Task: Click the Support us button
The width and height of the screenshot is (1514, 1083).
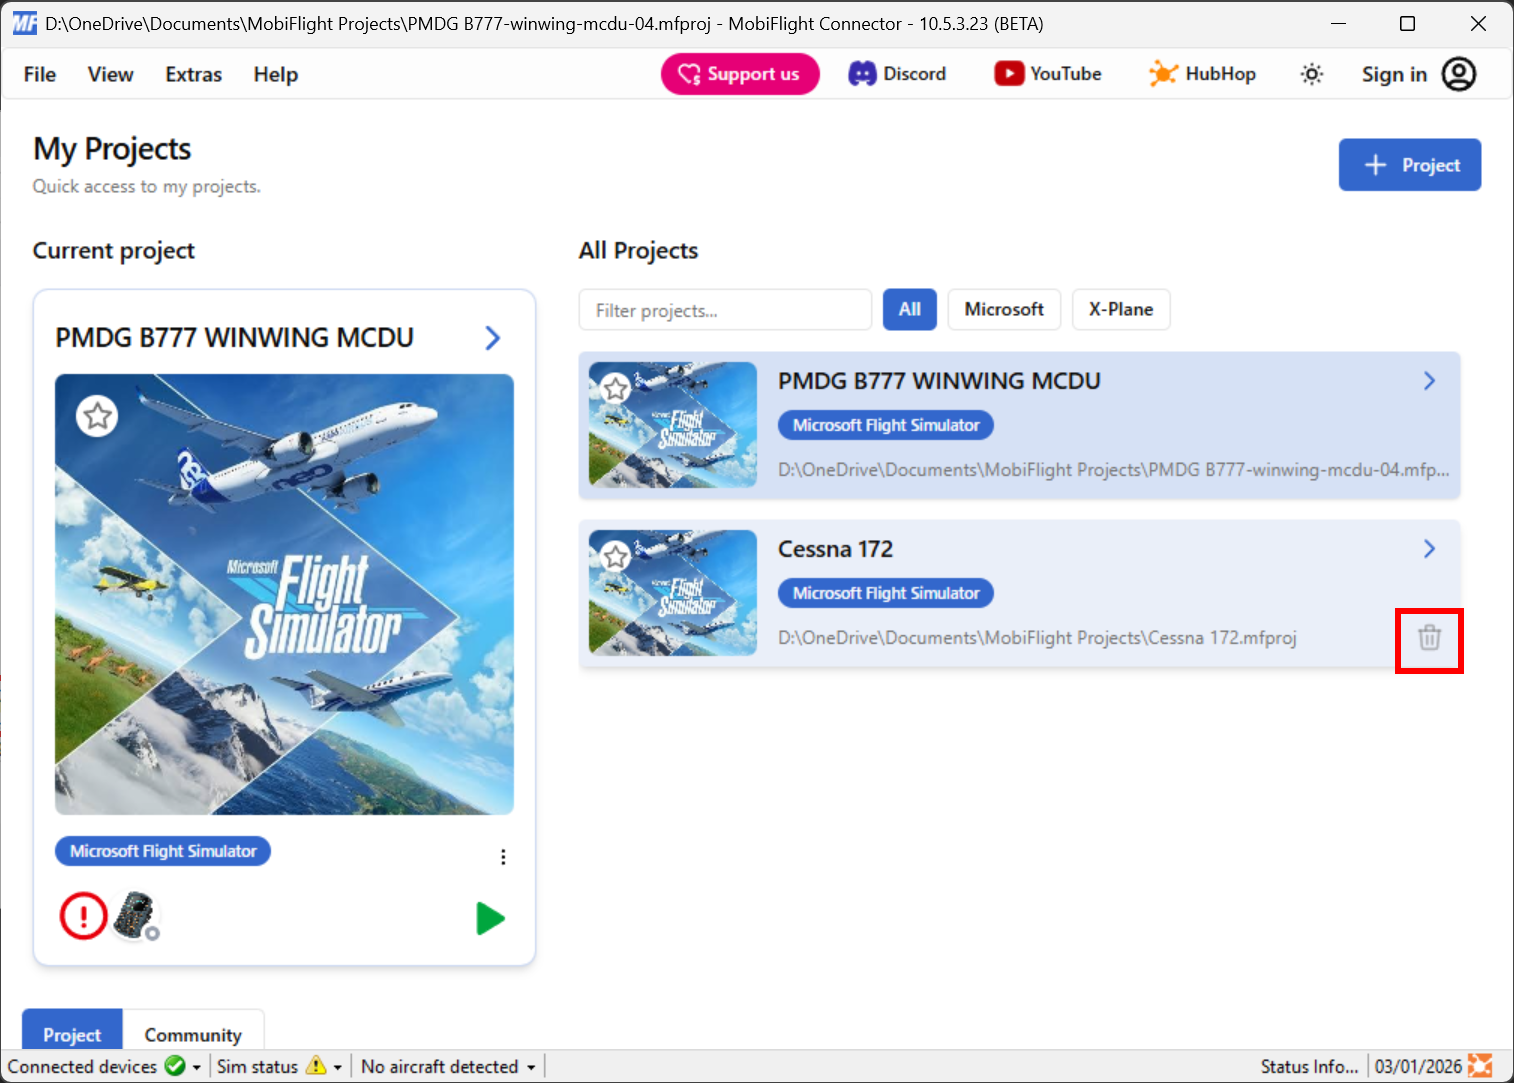Action: click(x=740, y=73)
